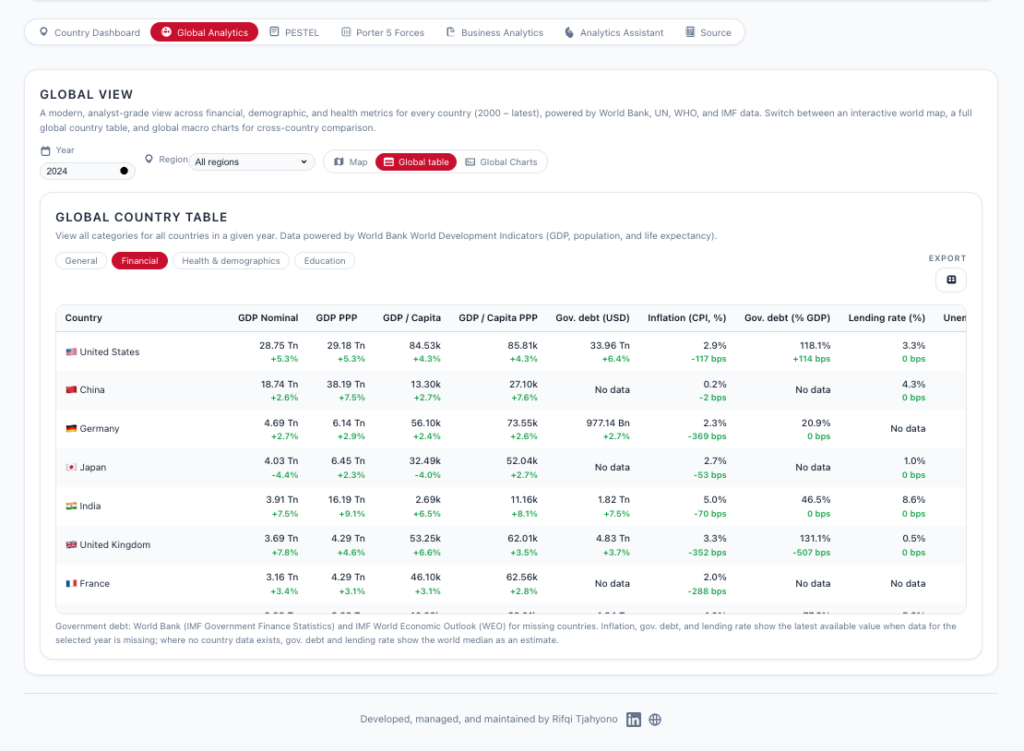
Task: Open the PESTEL tab
Action: (x=294, y=32)
